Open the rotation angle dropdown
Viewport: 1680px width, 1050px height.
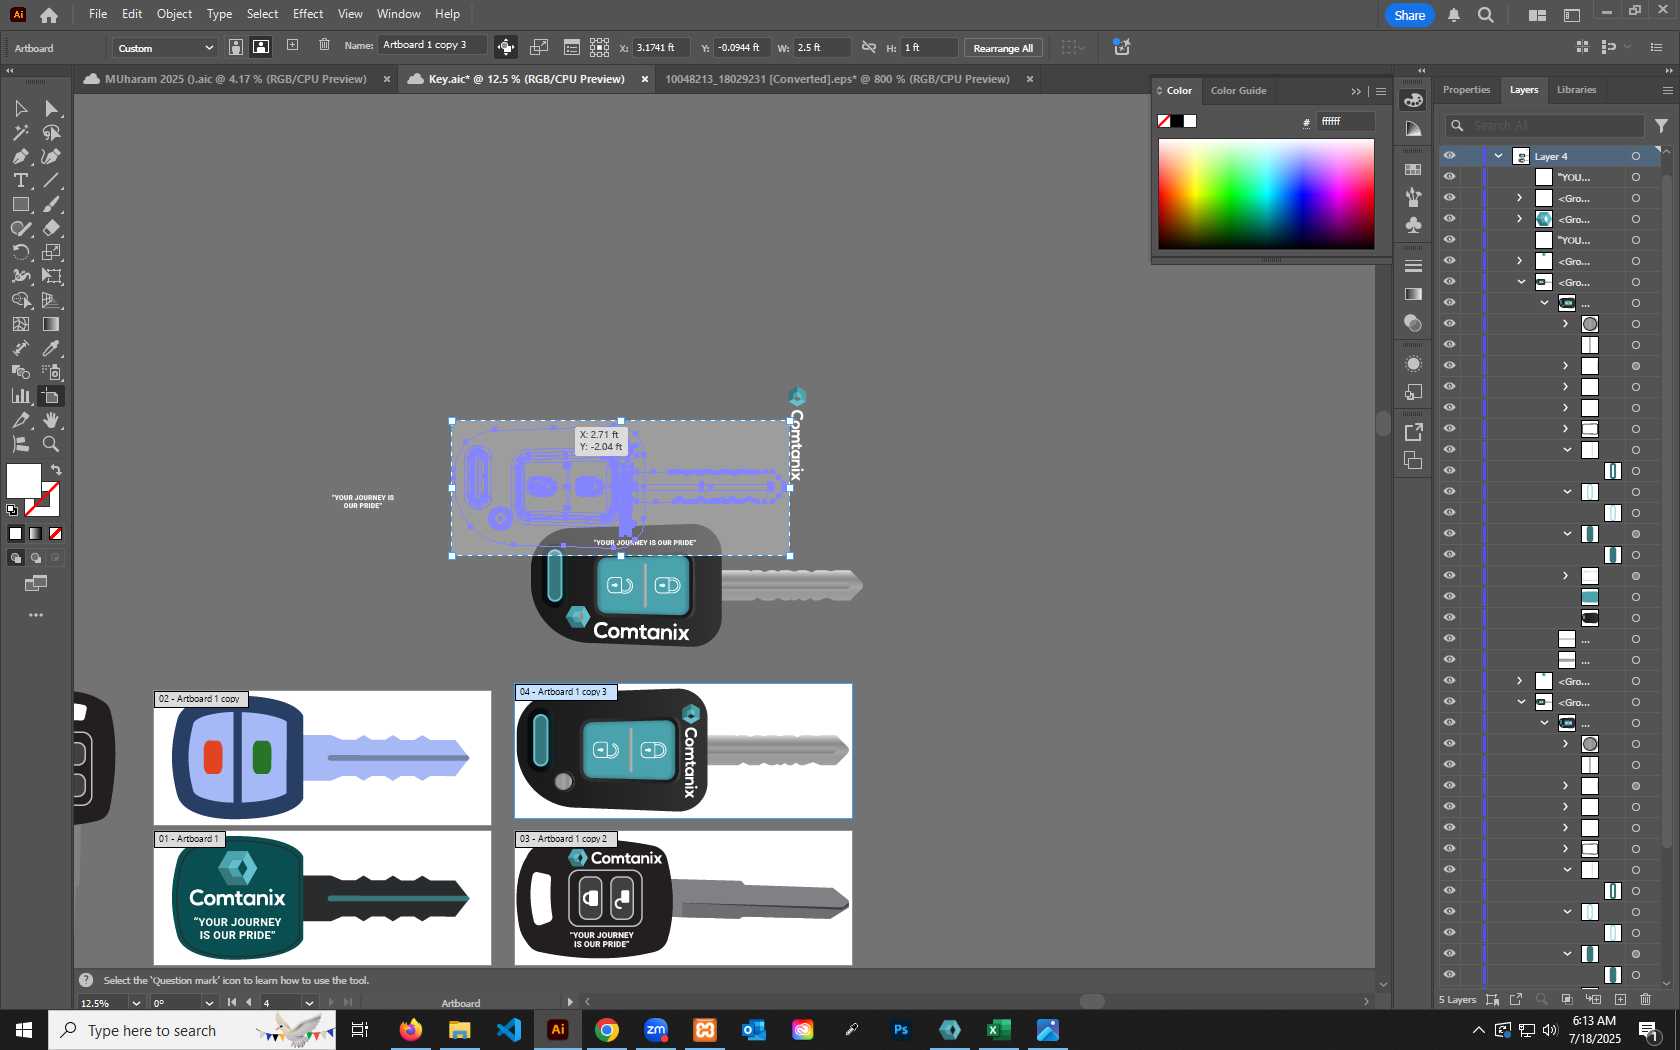209,1002
